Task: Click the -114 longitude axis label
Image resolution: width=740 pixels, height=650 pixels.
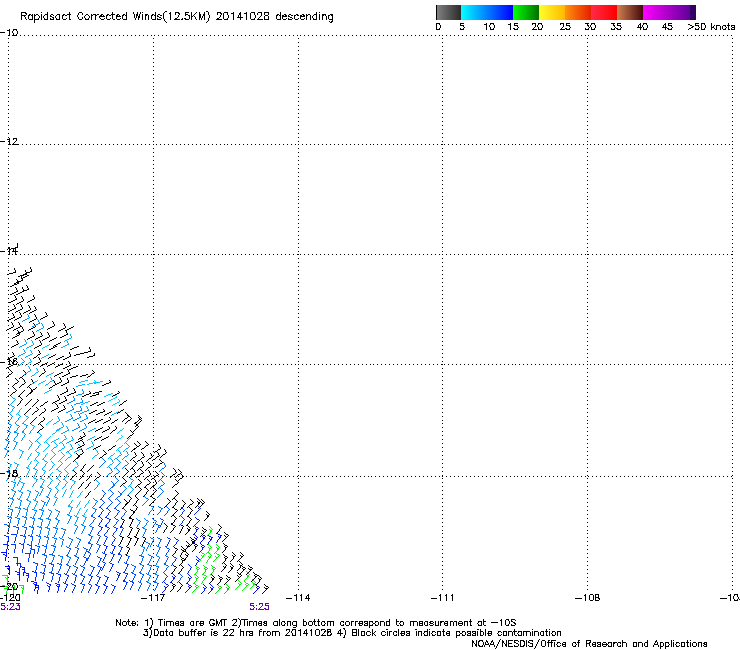Action: 298,598
